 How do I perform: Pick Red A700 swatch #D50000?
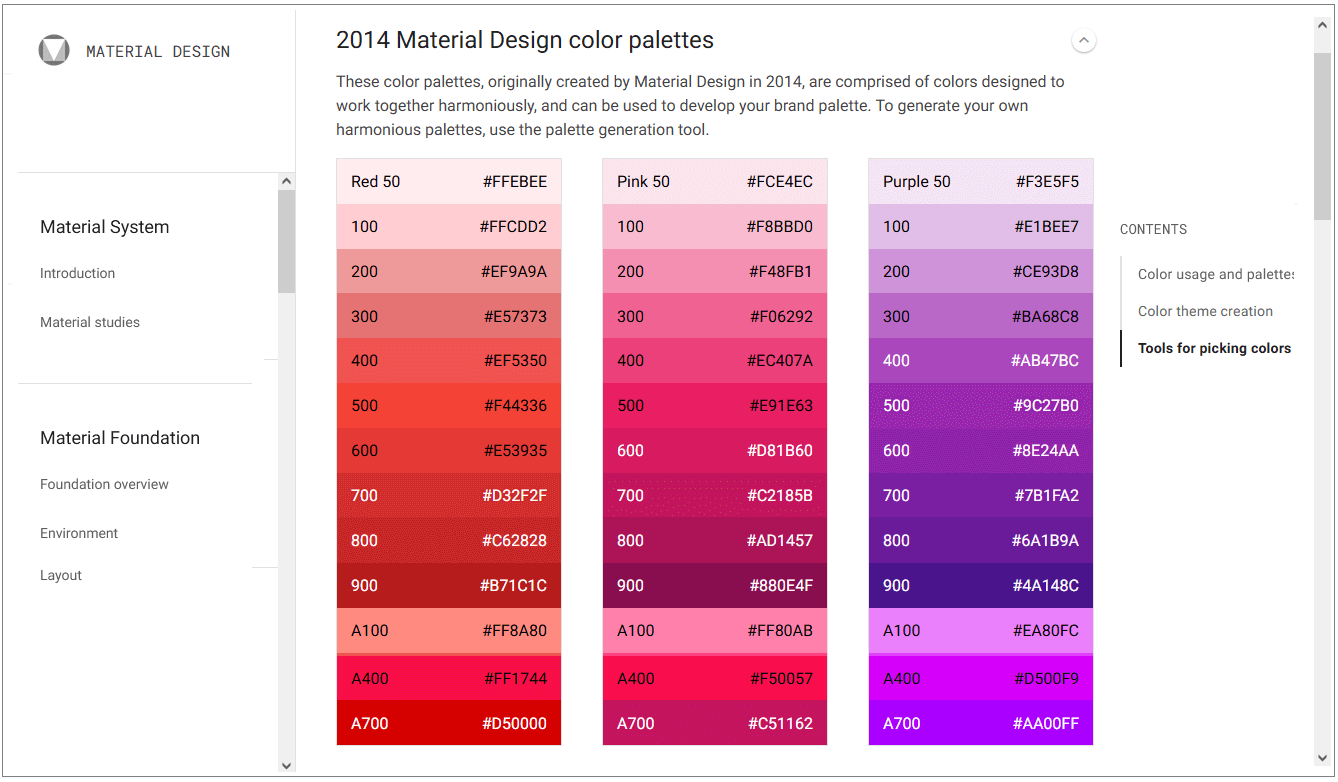449,723
